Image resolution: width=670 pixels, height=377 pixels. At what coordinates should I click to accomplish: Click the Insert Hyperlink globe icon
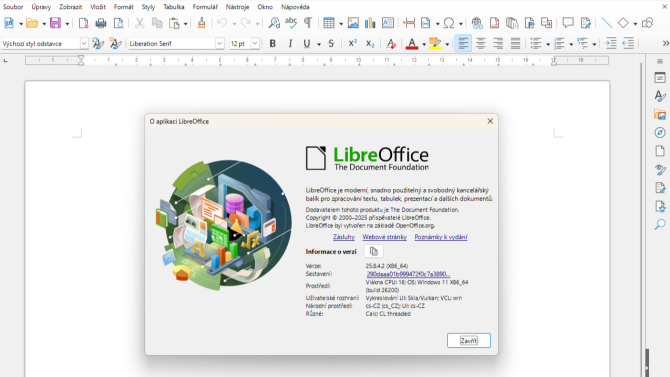point(477,23)
